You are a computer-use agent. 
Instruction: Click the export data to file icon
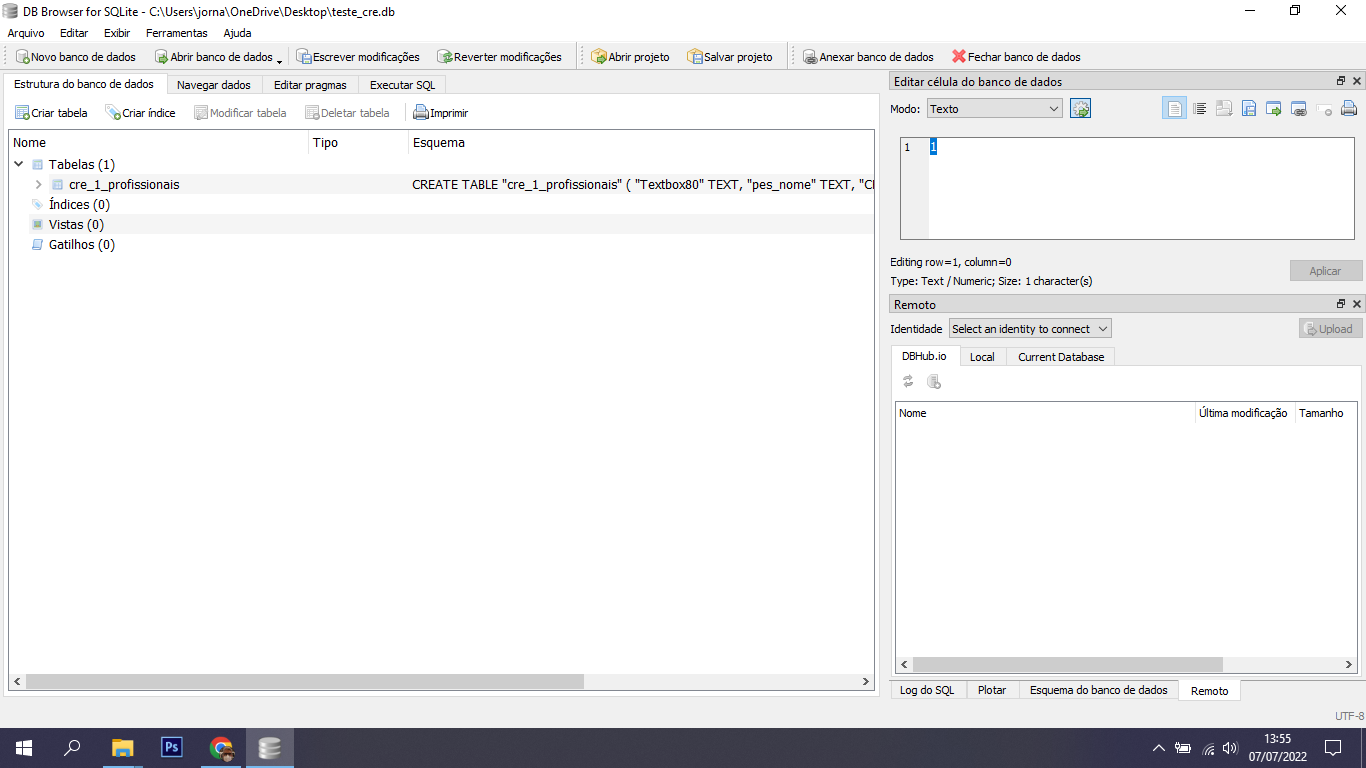pos(1249,108)
